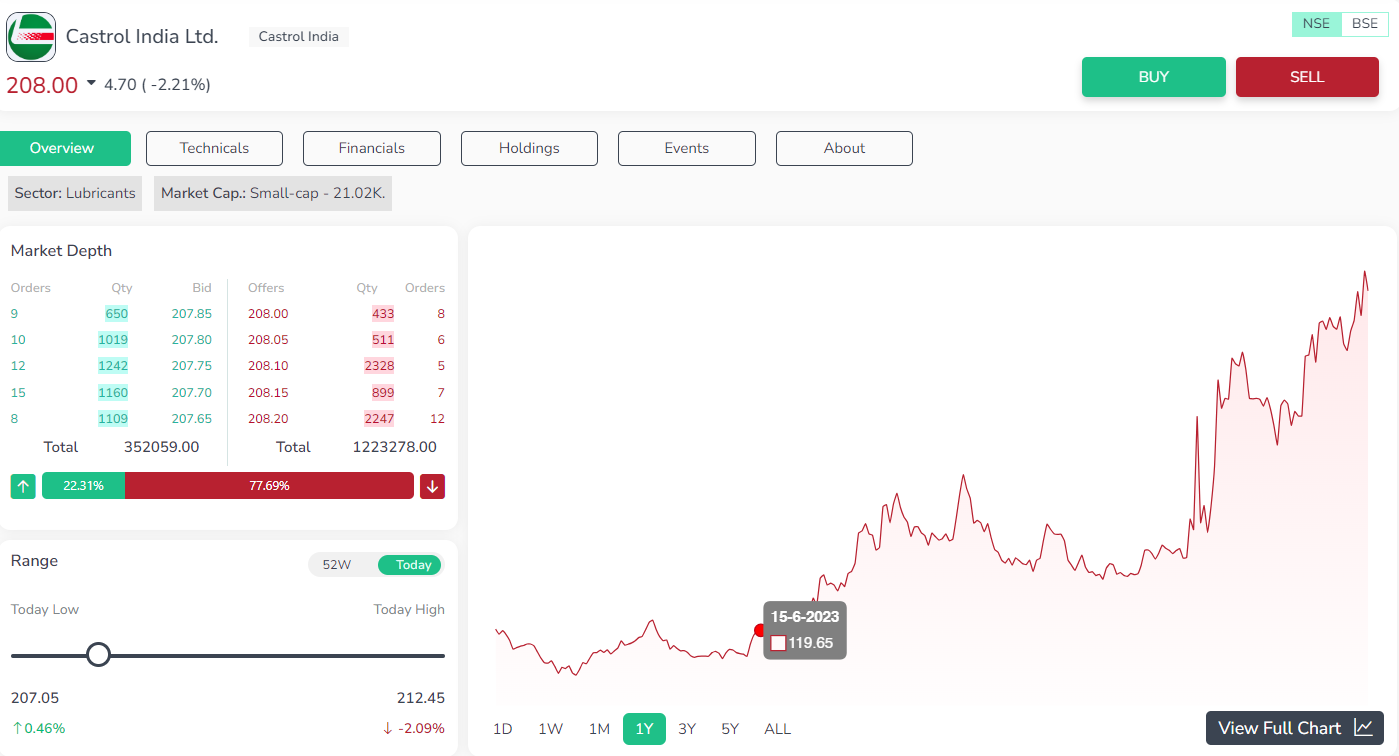
Task: Click the Sector: Lubricants tag
Action: [x=75, y=193]
